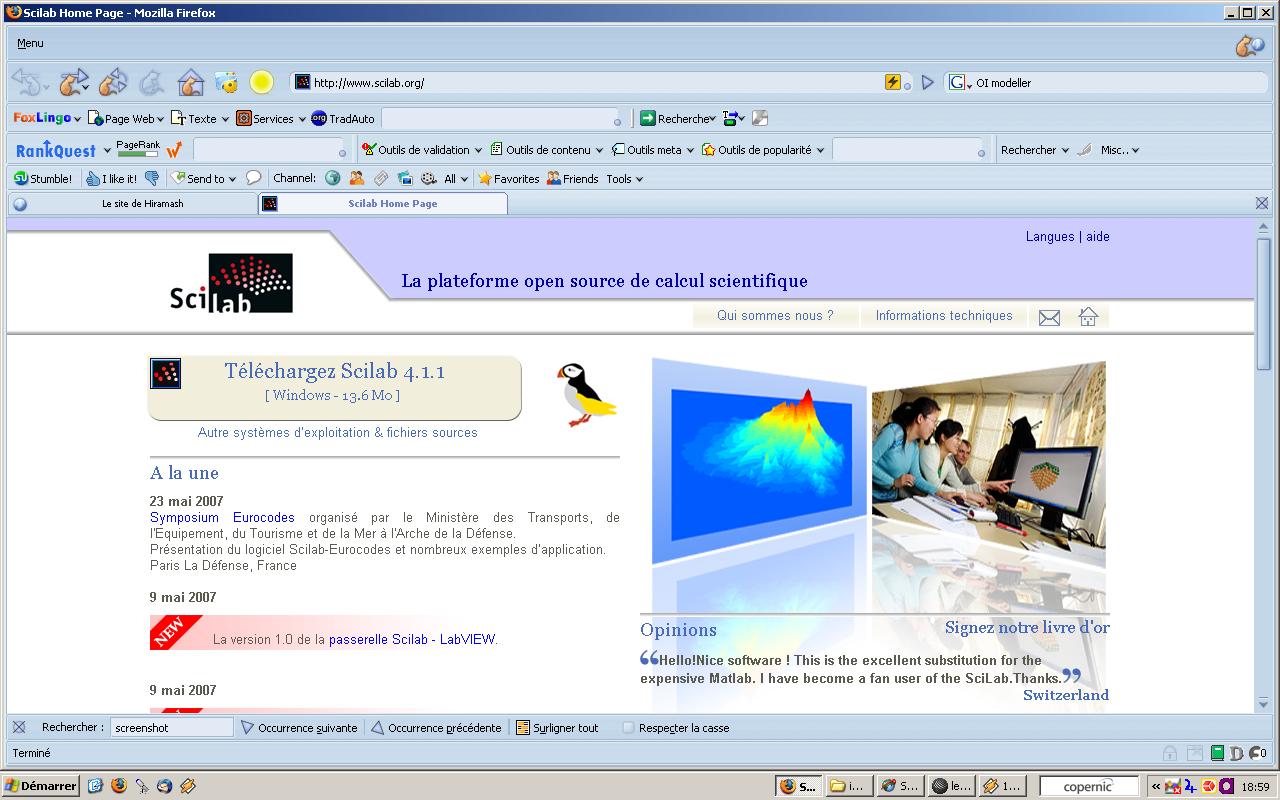Image resolution: width=1280 pixels, height=800 pixels.
Task: Click the envelope contact icon on Scilab page
Action: 1049,317
